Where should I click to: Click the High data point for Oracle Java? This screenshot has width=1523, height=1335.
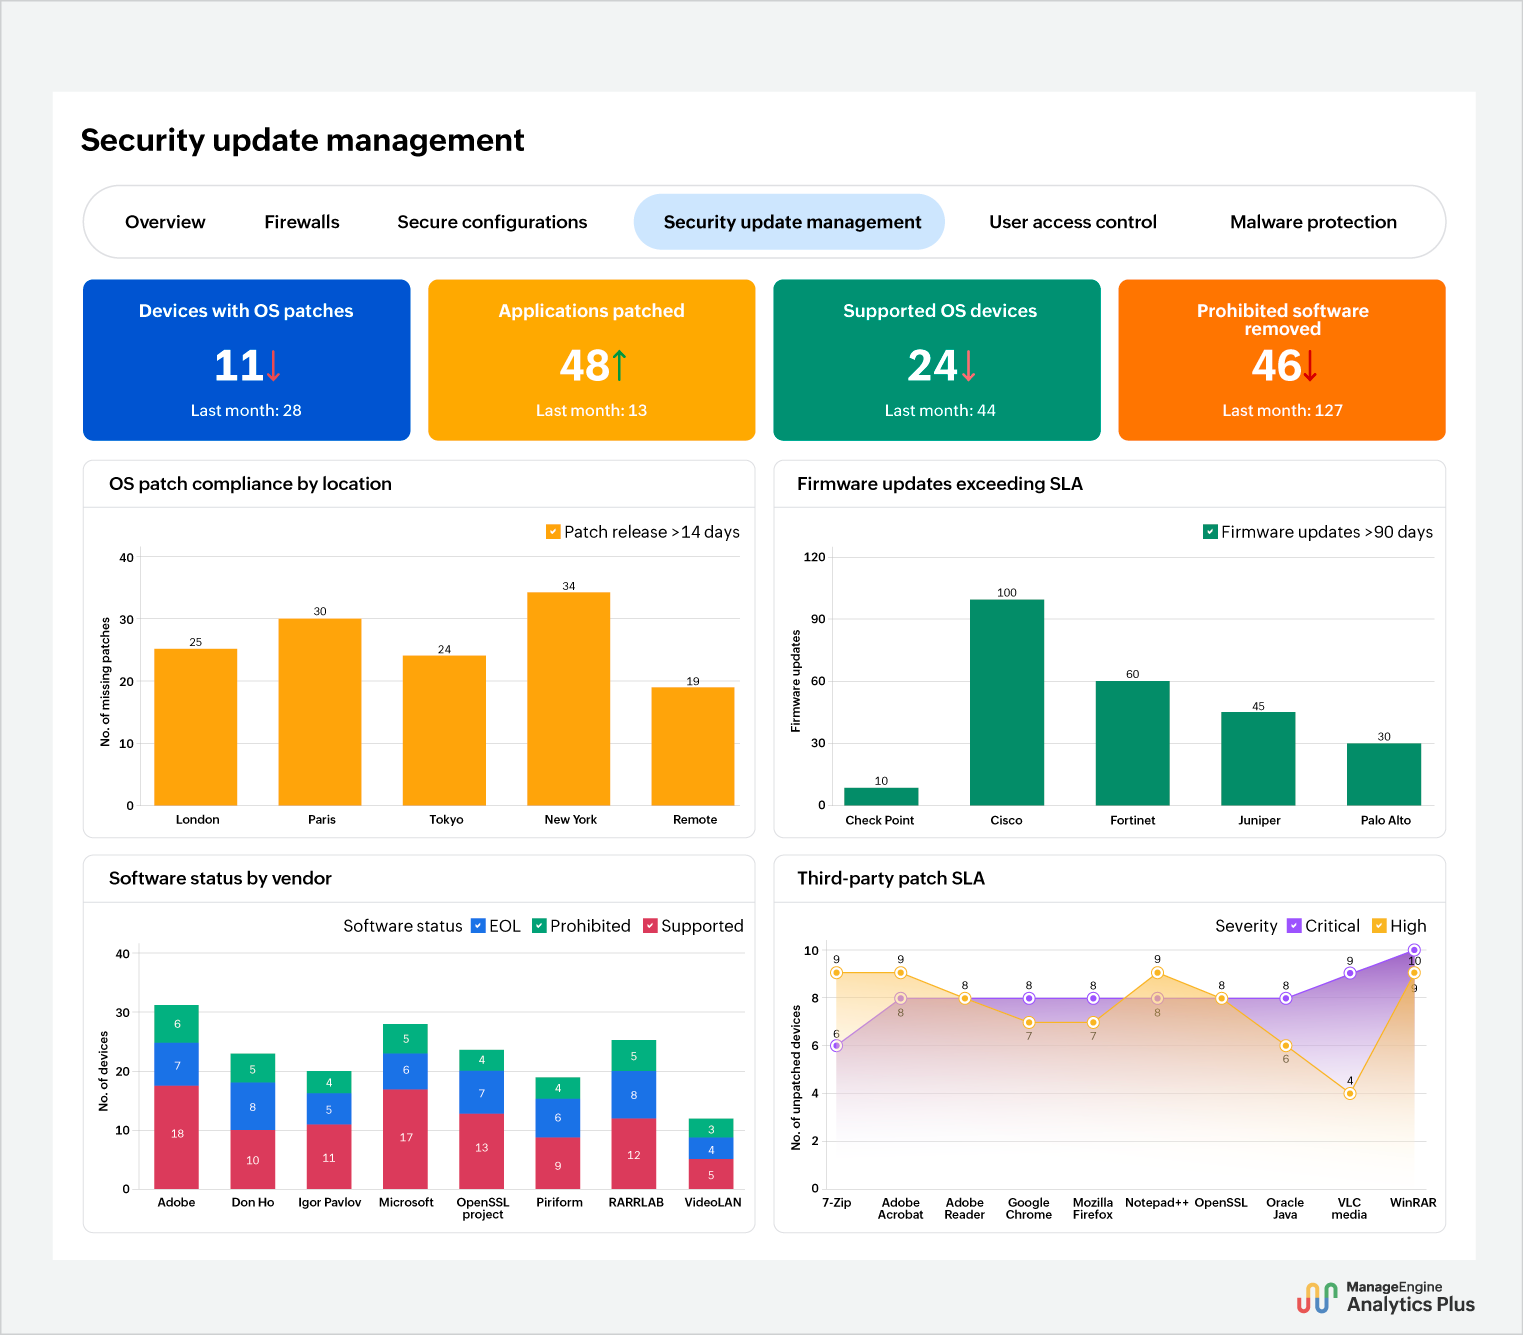1286,1046
